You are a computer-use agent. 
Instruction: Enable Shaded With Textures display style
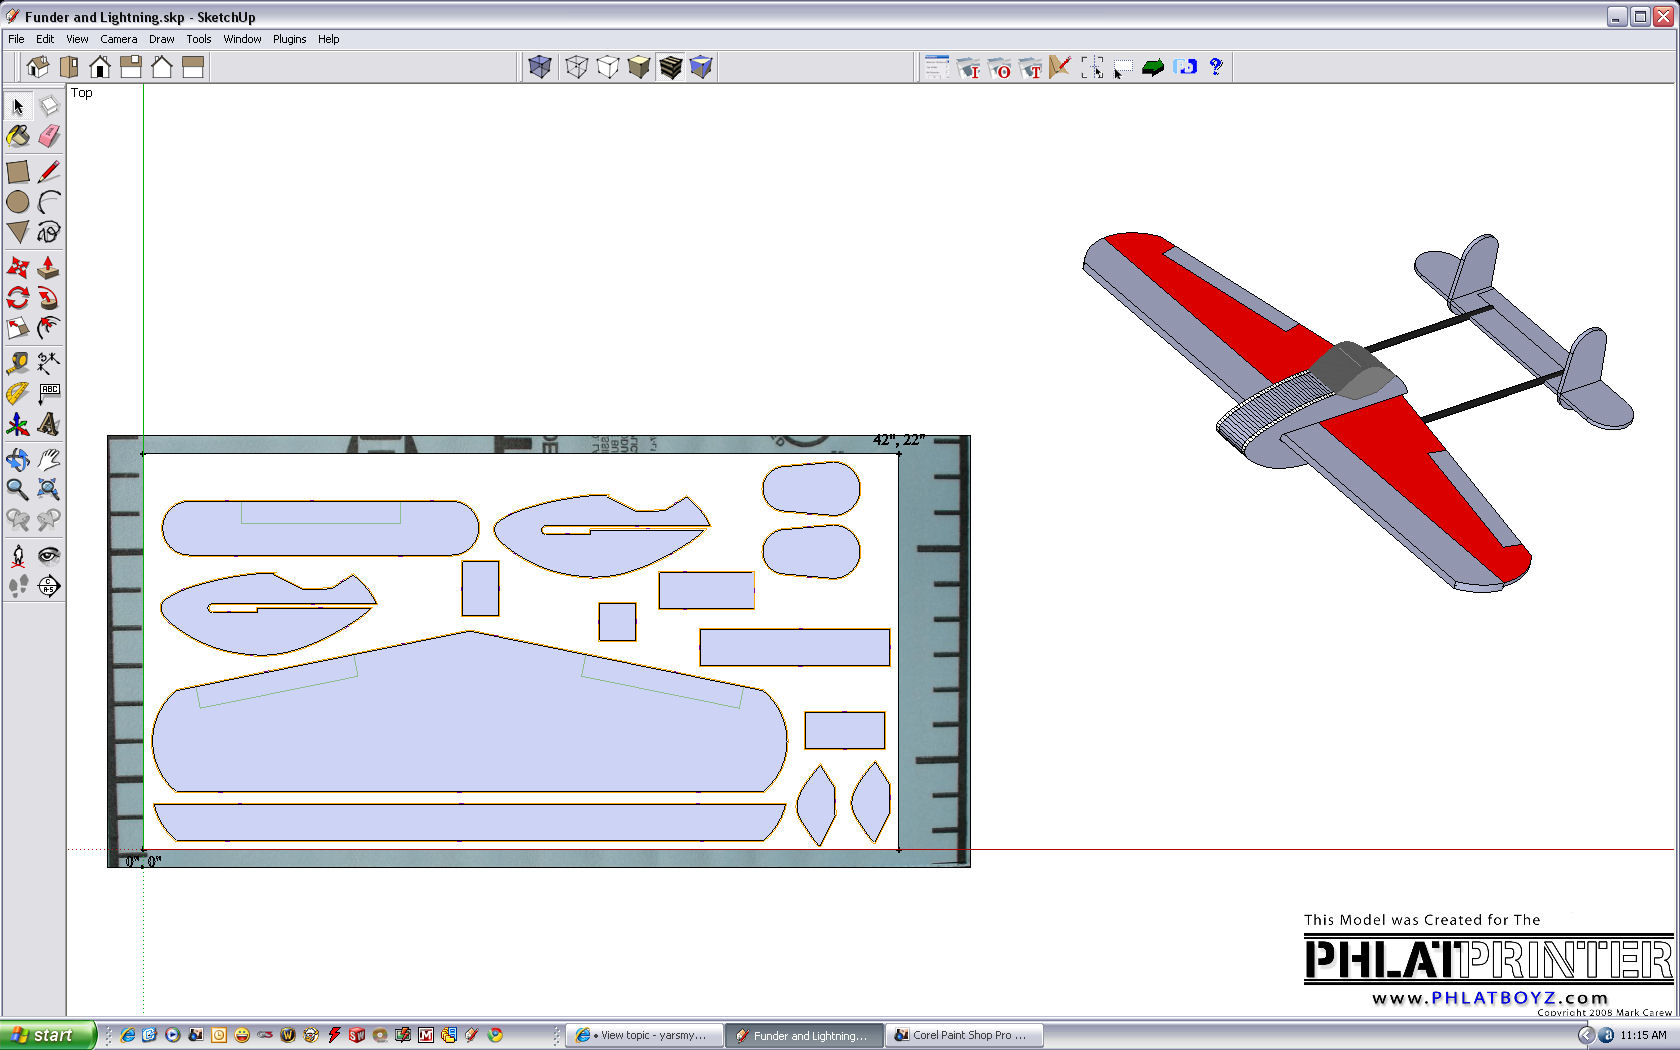click(670, 67)
